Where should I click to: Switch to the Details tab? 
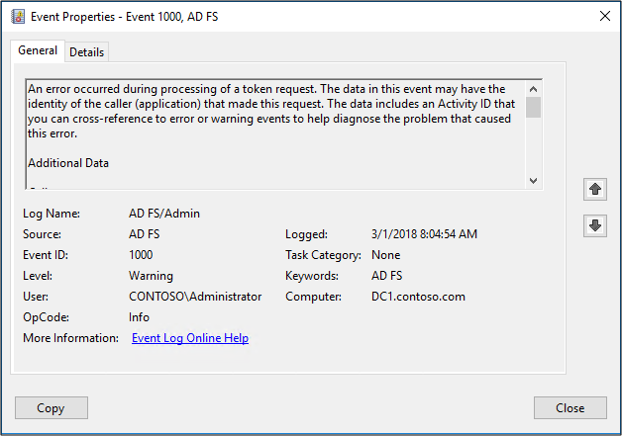pyautogui.click(x=86, y=52)
